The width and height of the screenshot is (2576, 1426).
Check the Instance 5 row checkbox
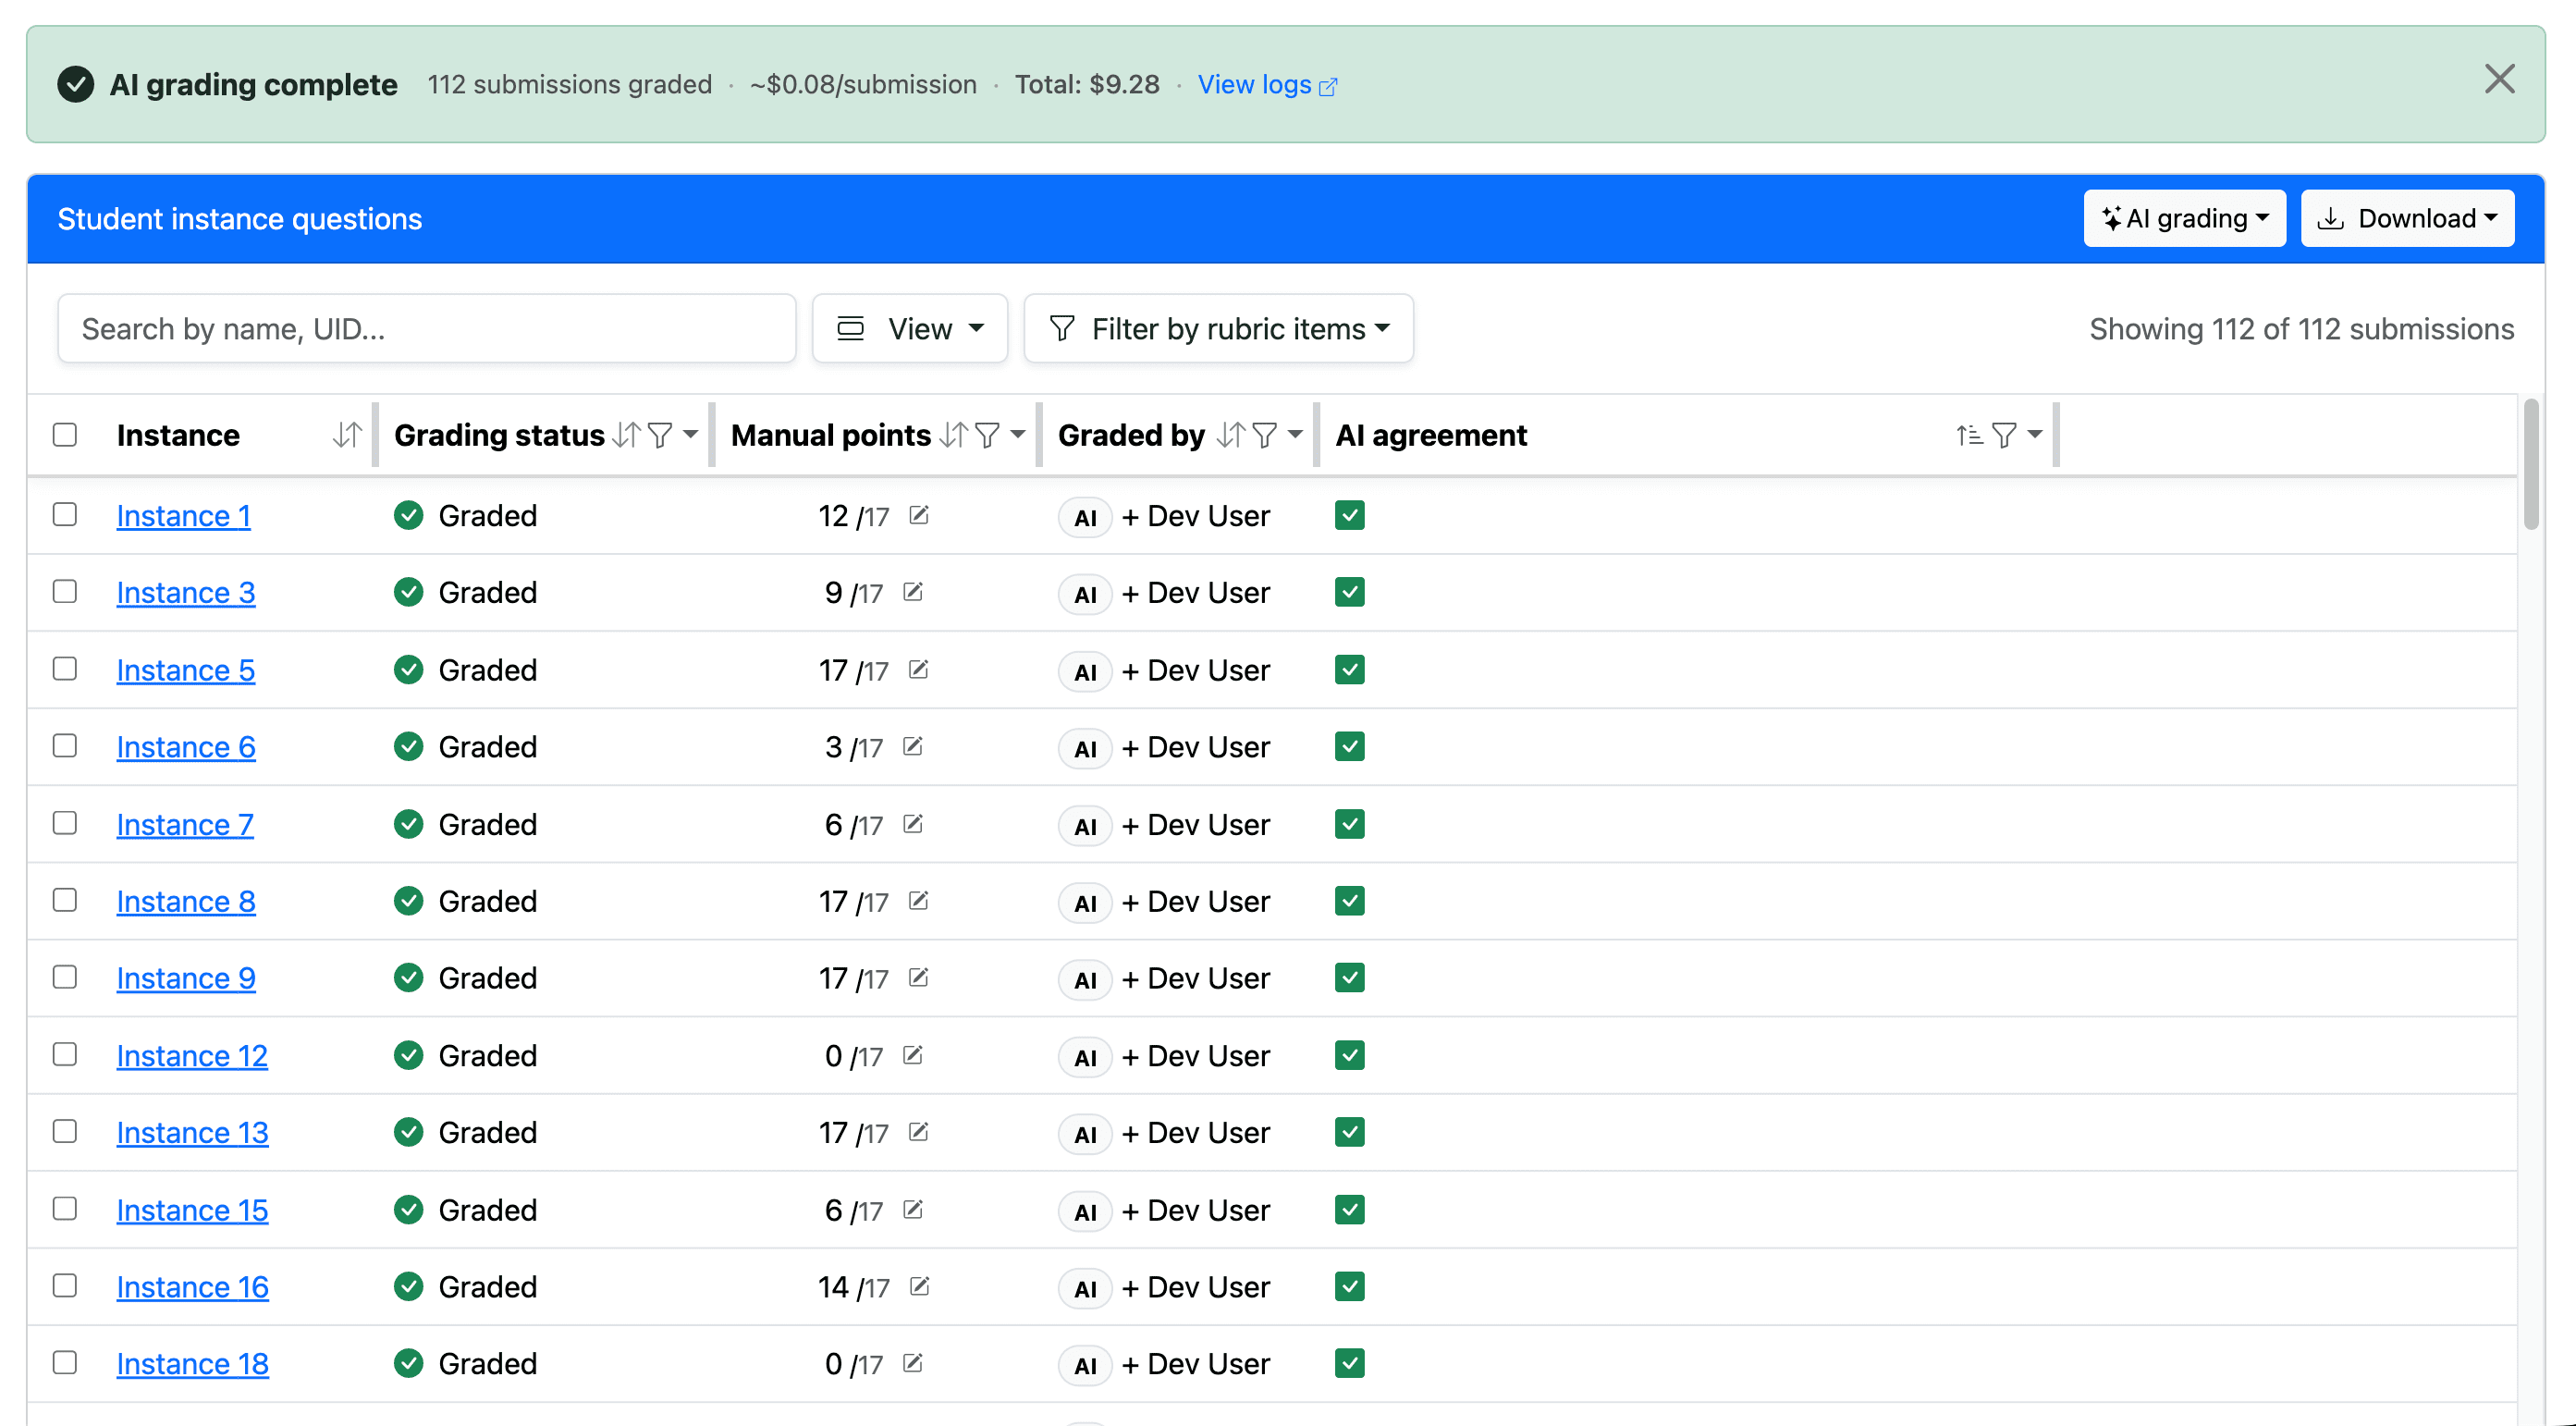(65, 668)
